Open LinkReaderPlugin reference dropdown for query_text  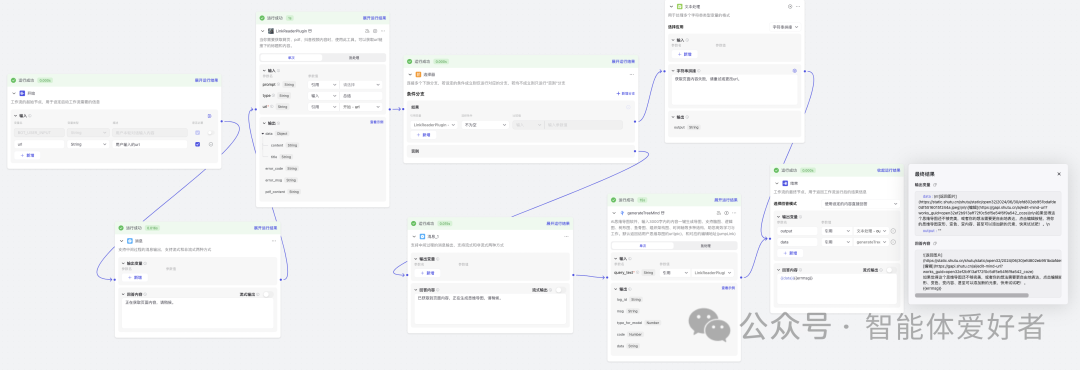point(714,273)
